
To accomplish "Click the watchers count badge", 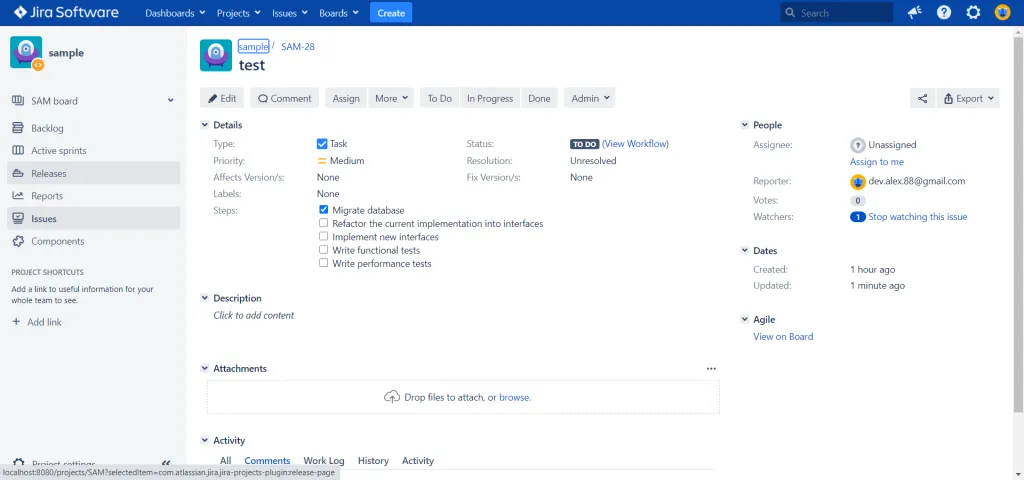I will click(857, 217).
